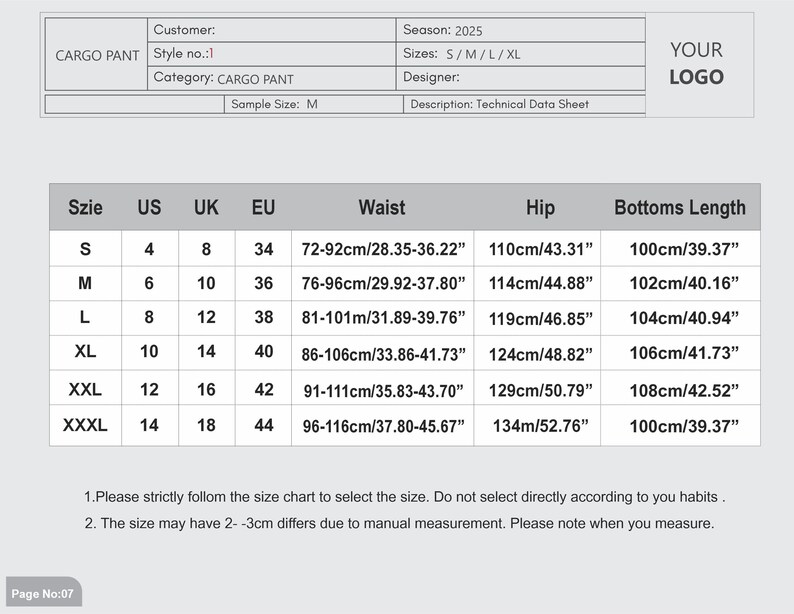Click the Customer field

pos(271,30)
